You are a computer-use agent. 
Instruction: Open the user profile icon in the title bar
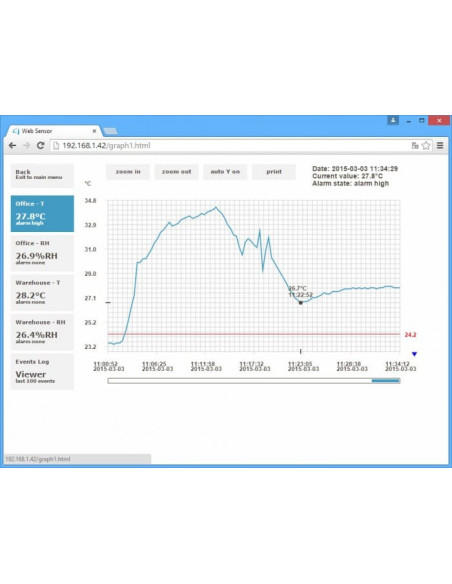(x=393, y=120)
